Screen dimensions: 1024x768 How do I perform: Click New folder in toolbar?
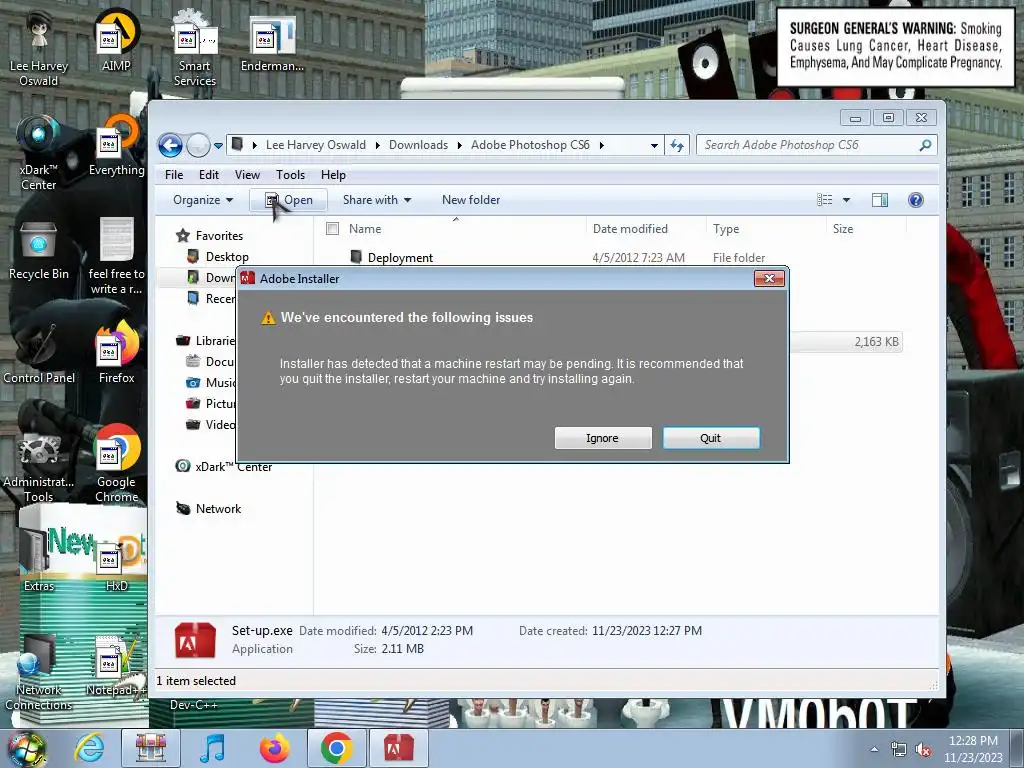pyautogui.click(x=471, y=200)
